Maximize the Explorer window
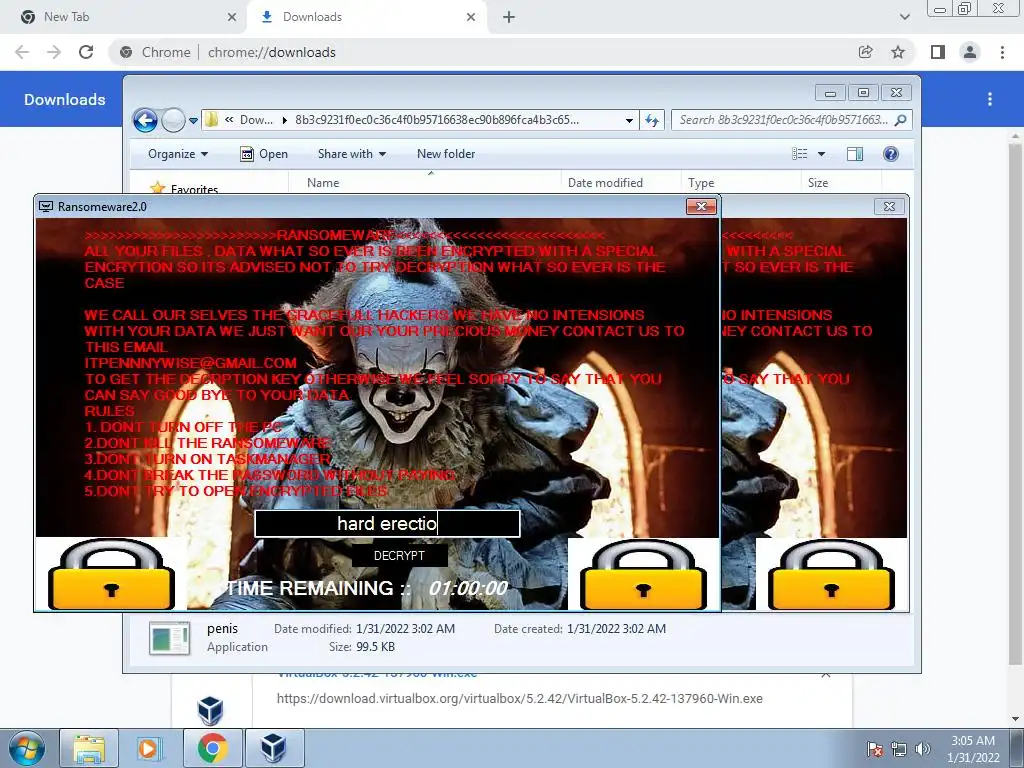This screenshot has width=1024, height=768. click(x=863, y=93)
